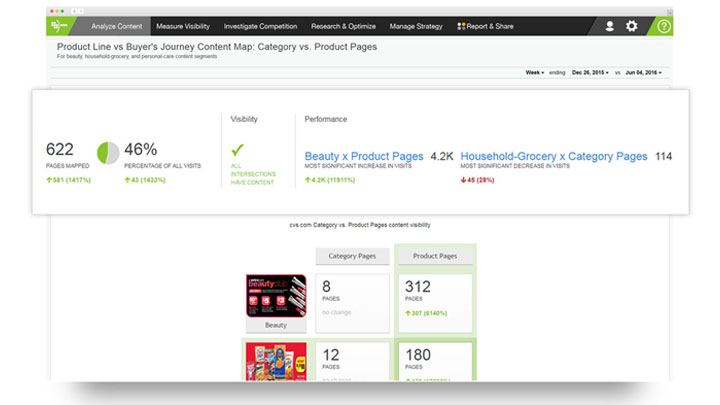The width and height of the screenshot is (720, 405).
Task: Expand the Dec 26, 2015 date dropdown
Action: click(590, 73)
